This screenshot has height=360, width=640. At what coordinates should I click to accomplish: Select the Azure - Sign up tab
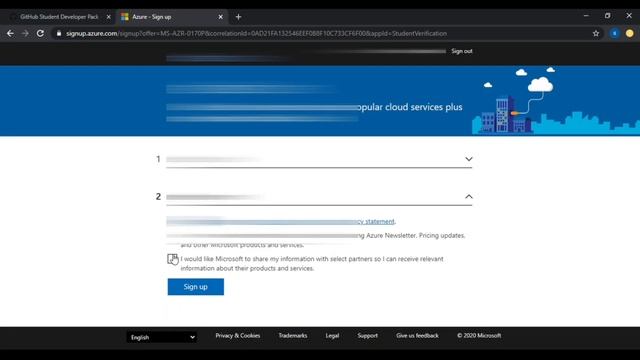tap(171, 17)
